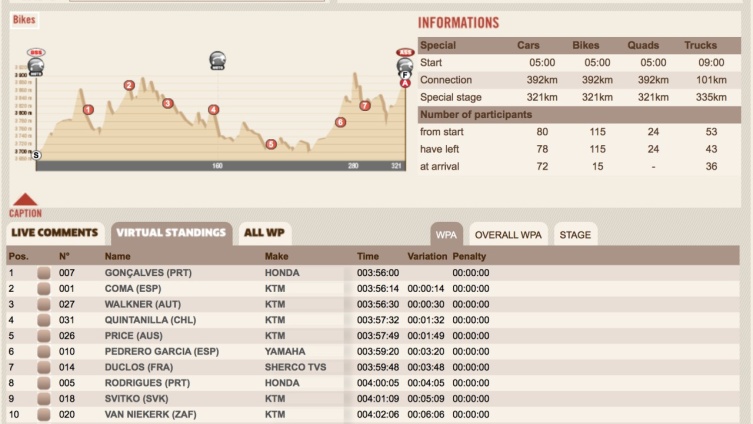Viewport: 753px width, 424px height.
Task: Click rider icon for Gonçalves (PRT)
Action: point(44,273)
